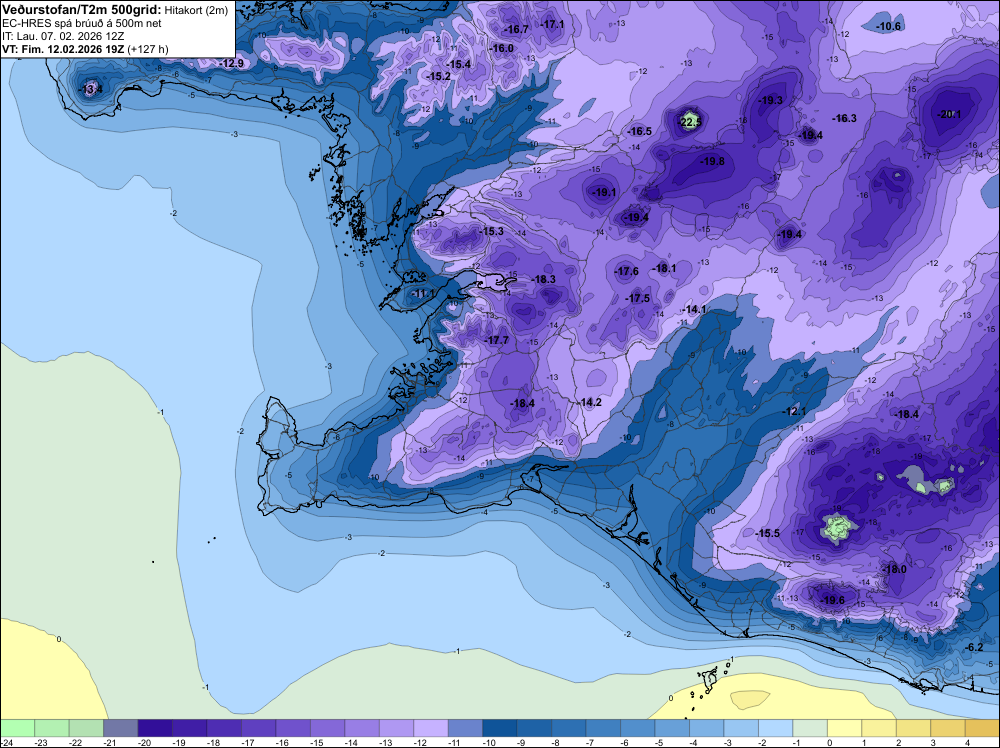Click the -20.1 temperature value
1000x748 pixels.
tap(949, 114)
